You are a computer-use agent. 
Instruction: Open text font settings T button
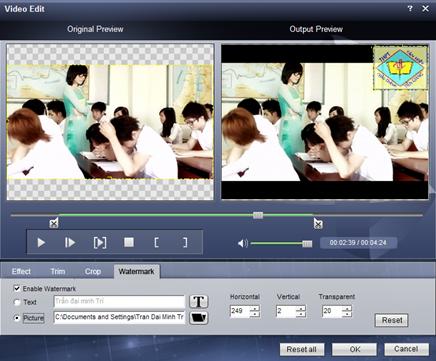point(199,302)
